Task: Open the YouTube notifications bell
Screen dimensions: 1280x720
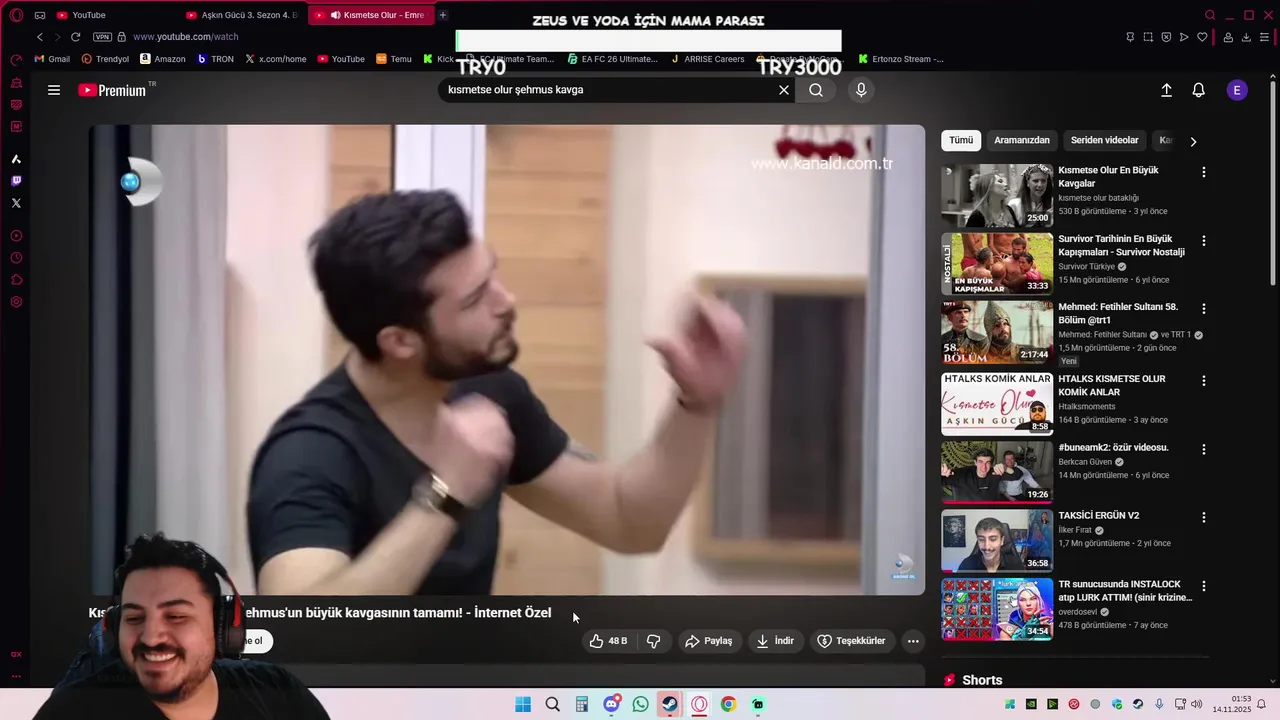Action: click(x=1198, y=90)
